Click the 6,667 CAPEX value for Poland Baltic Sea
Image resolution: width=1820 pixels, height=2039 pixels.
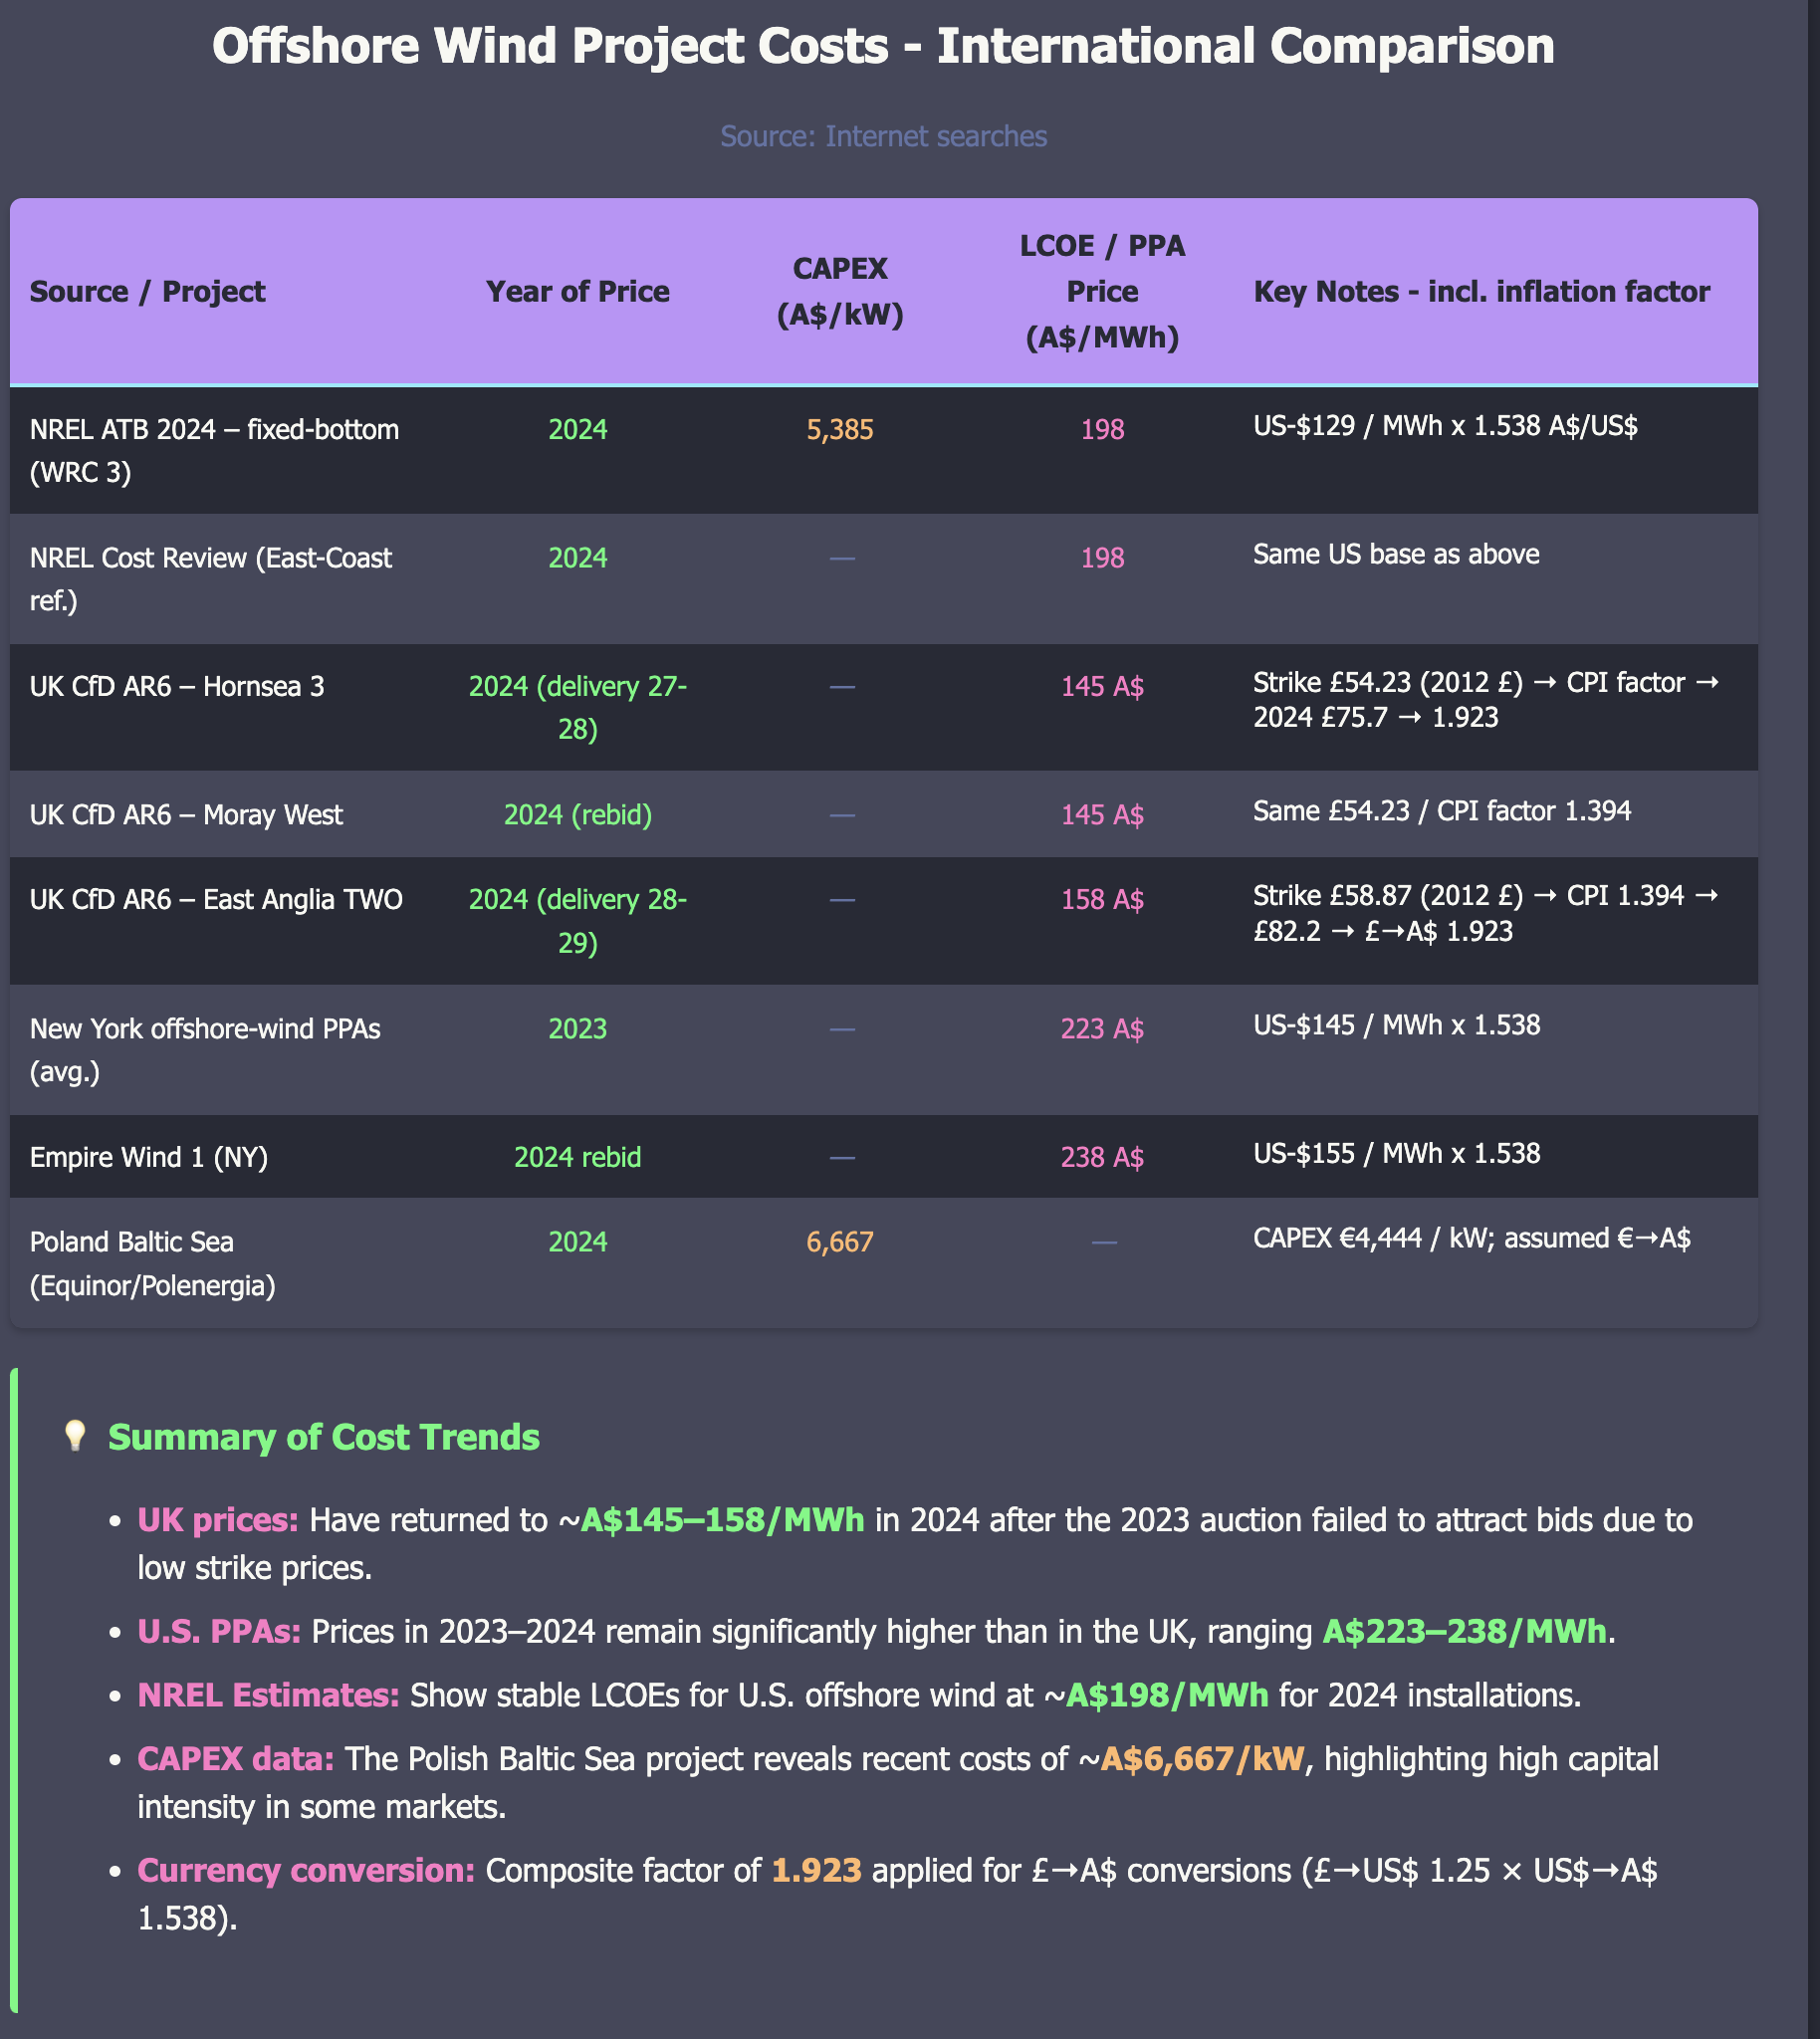[x=840, y=1242]
